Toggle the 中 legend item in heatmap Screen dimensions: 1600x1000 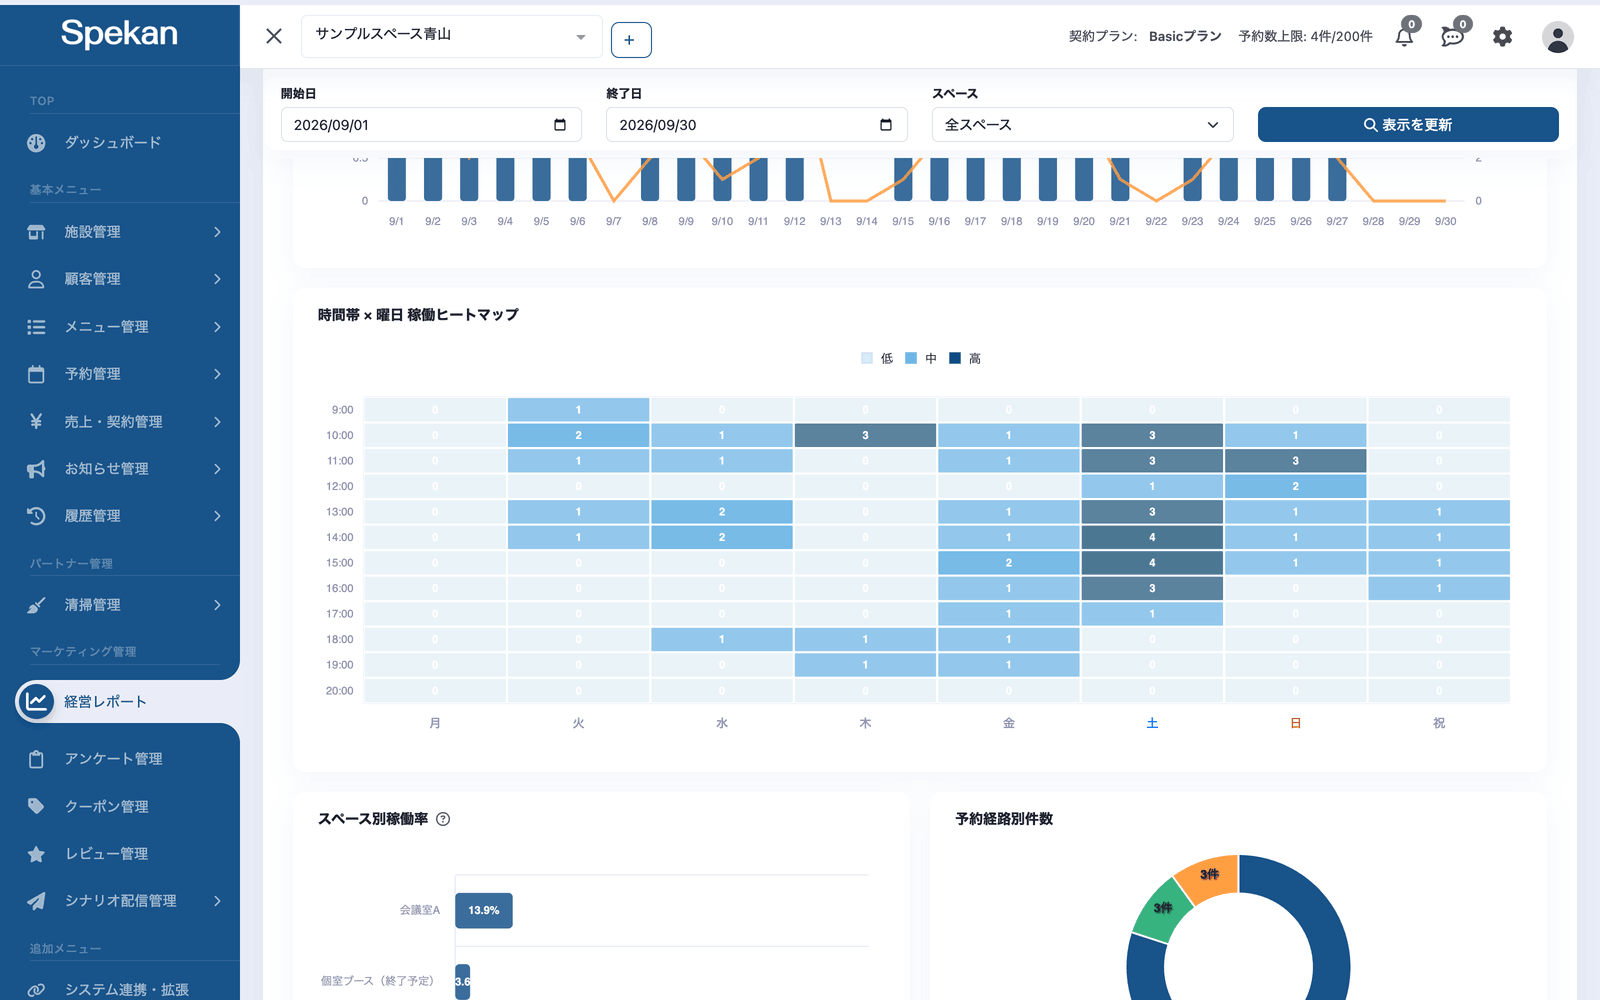click(x=921, y=358)
